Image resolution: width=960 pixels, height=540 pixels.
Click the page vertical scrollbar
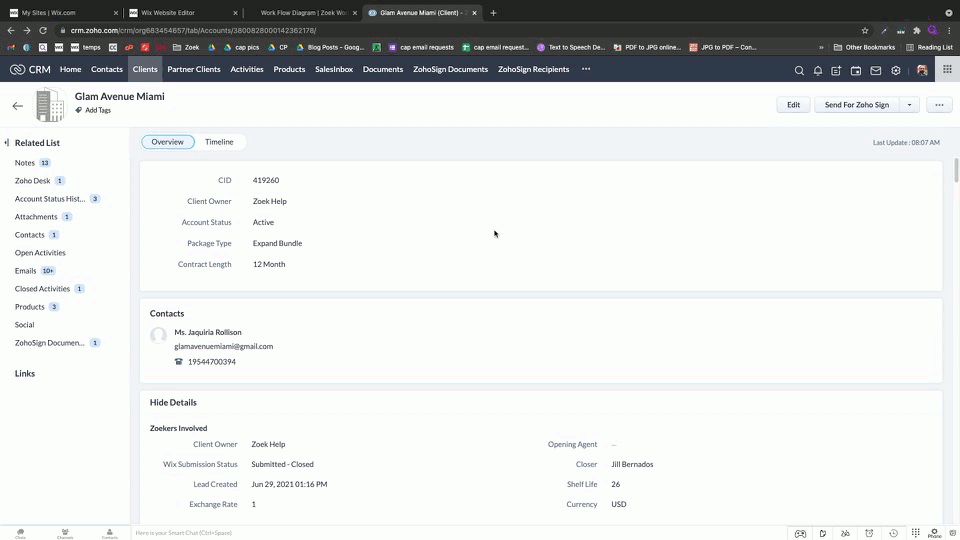[956, 170]
